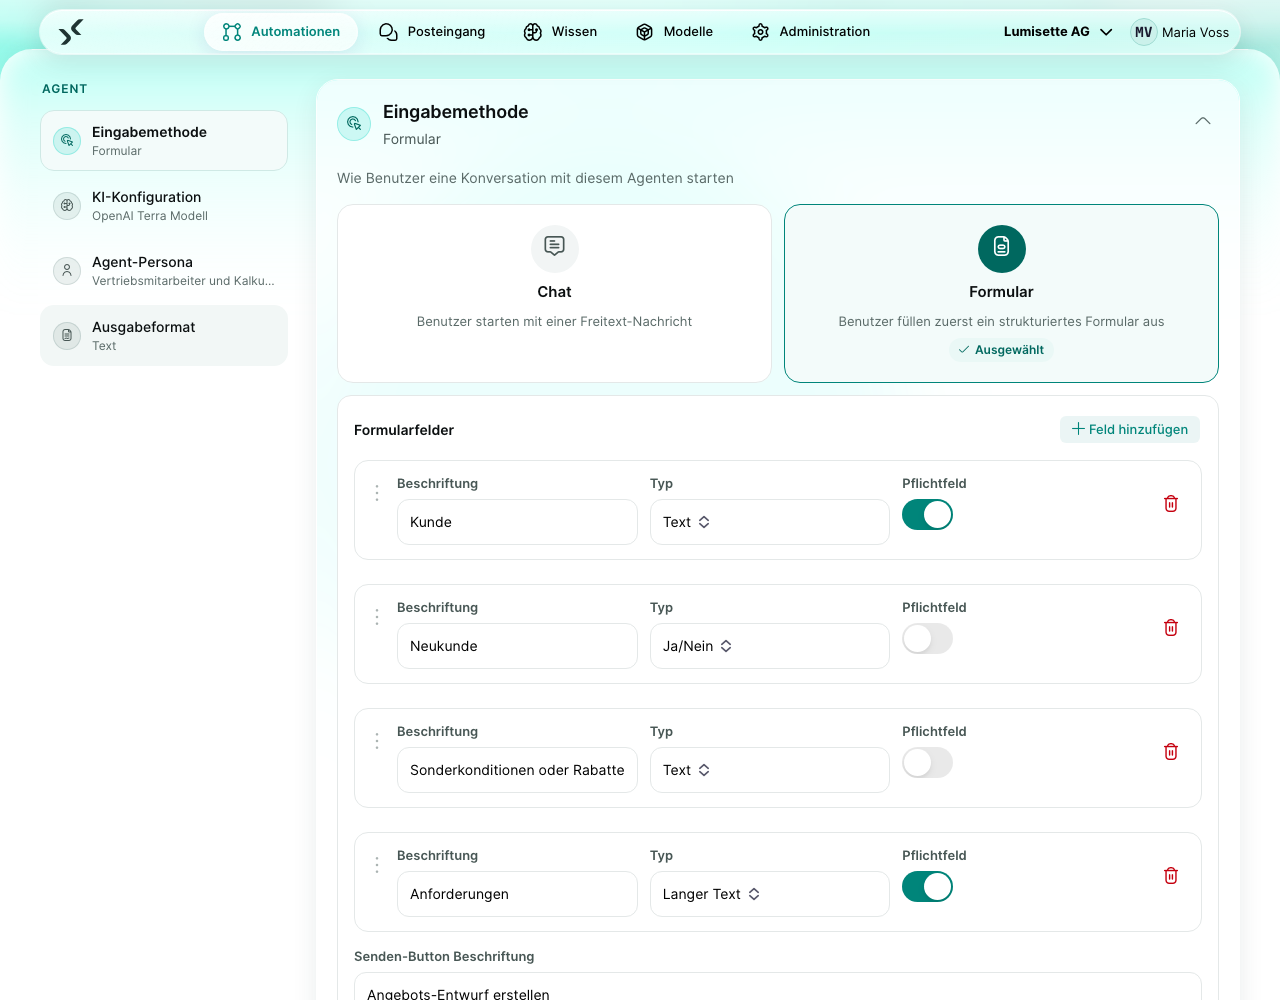Click the Senden-Button Beschriftung input field
The image size is (1280, 1000).
click(778, 988)
